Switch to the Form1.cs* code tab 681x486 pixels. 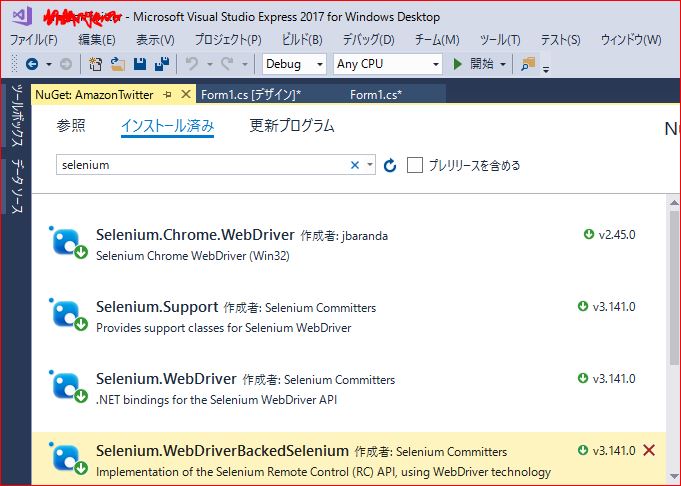(376, 95)
